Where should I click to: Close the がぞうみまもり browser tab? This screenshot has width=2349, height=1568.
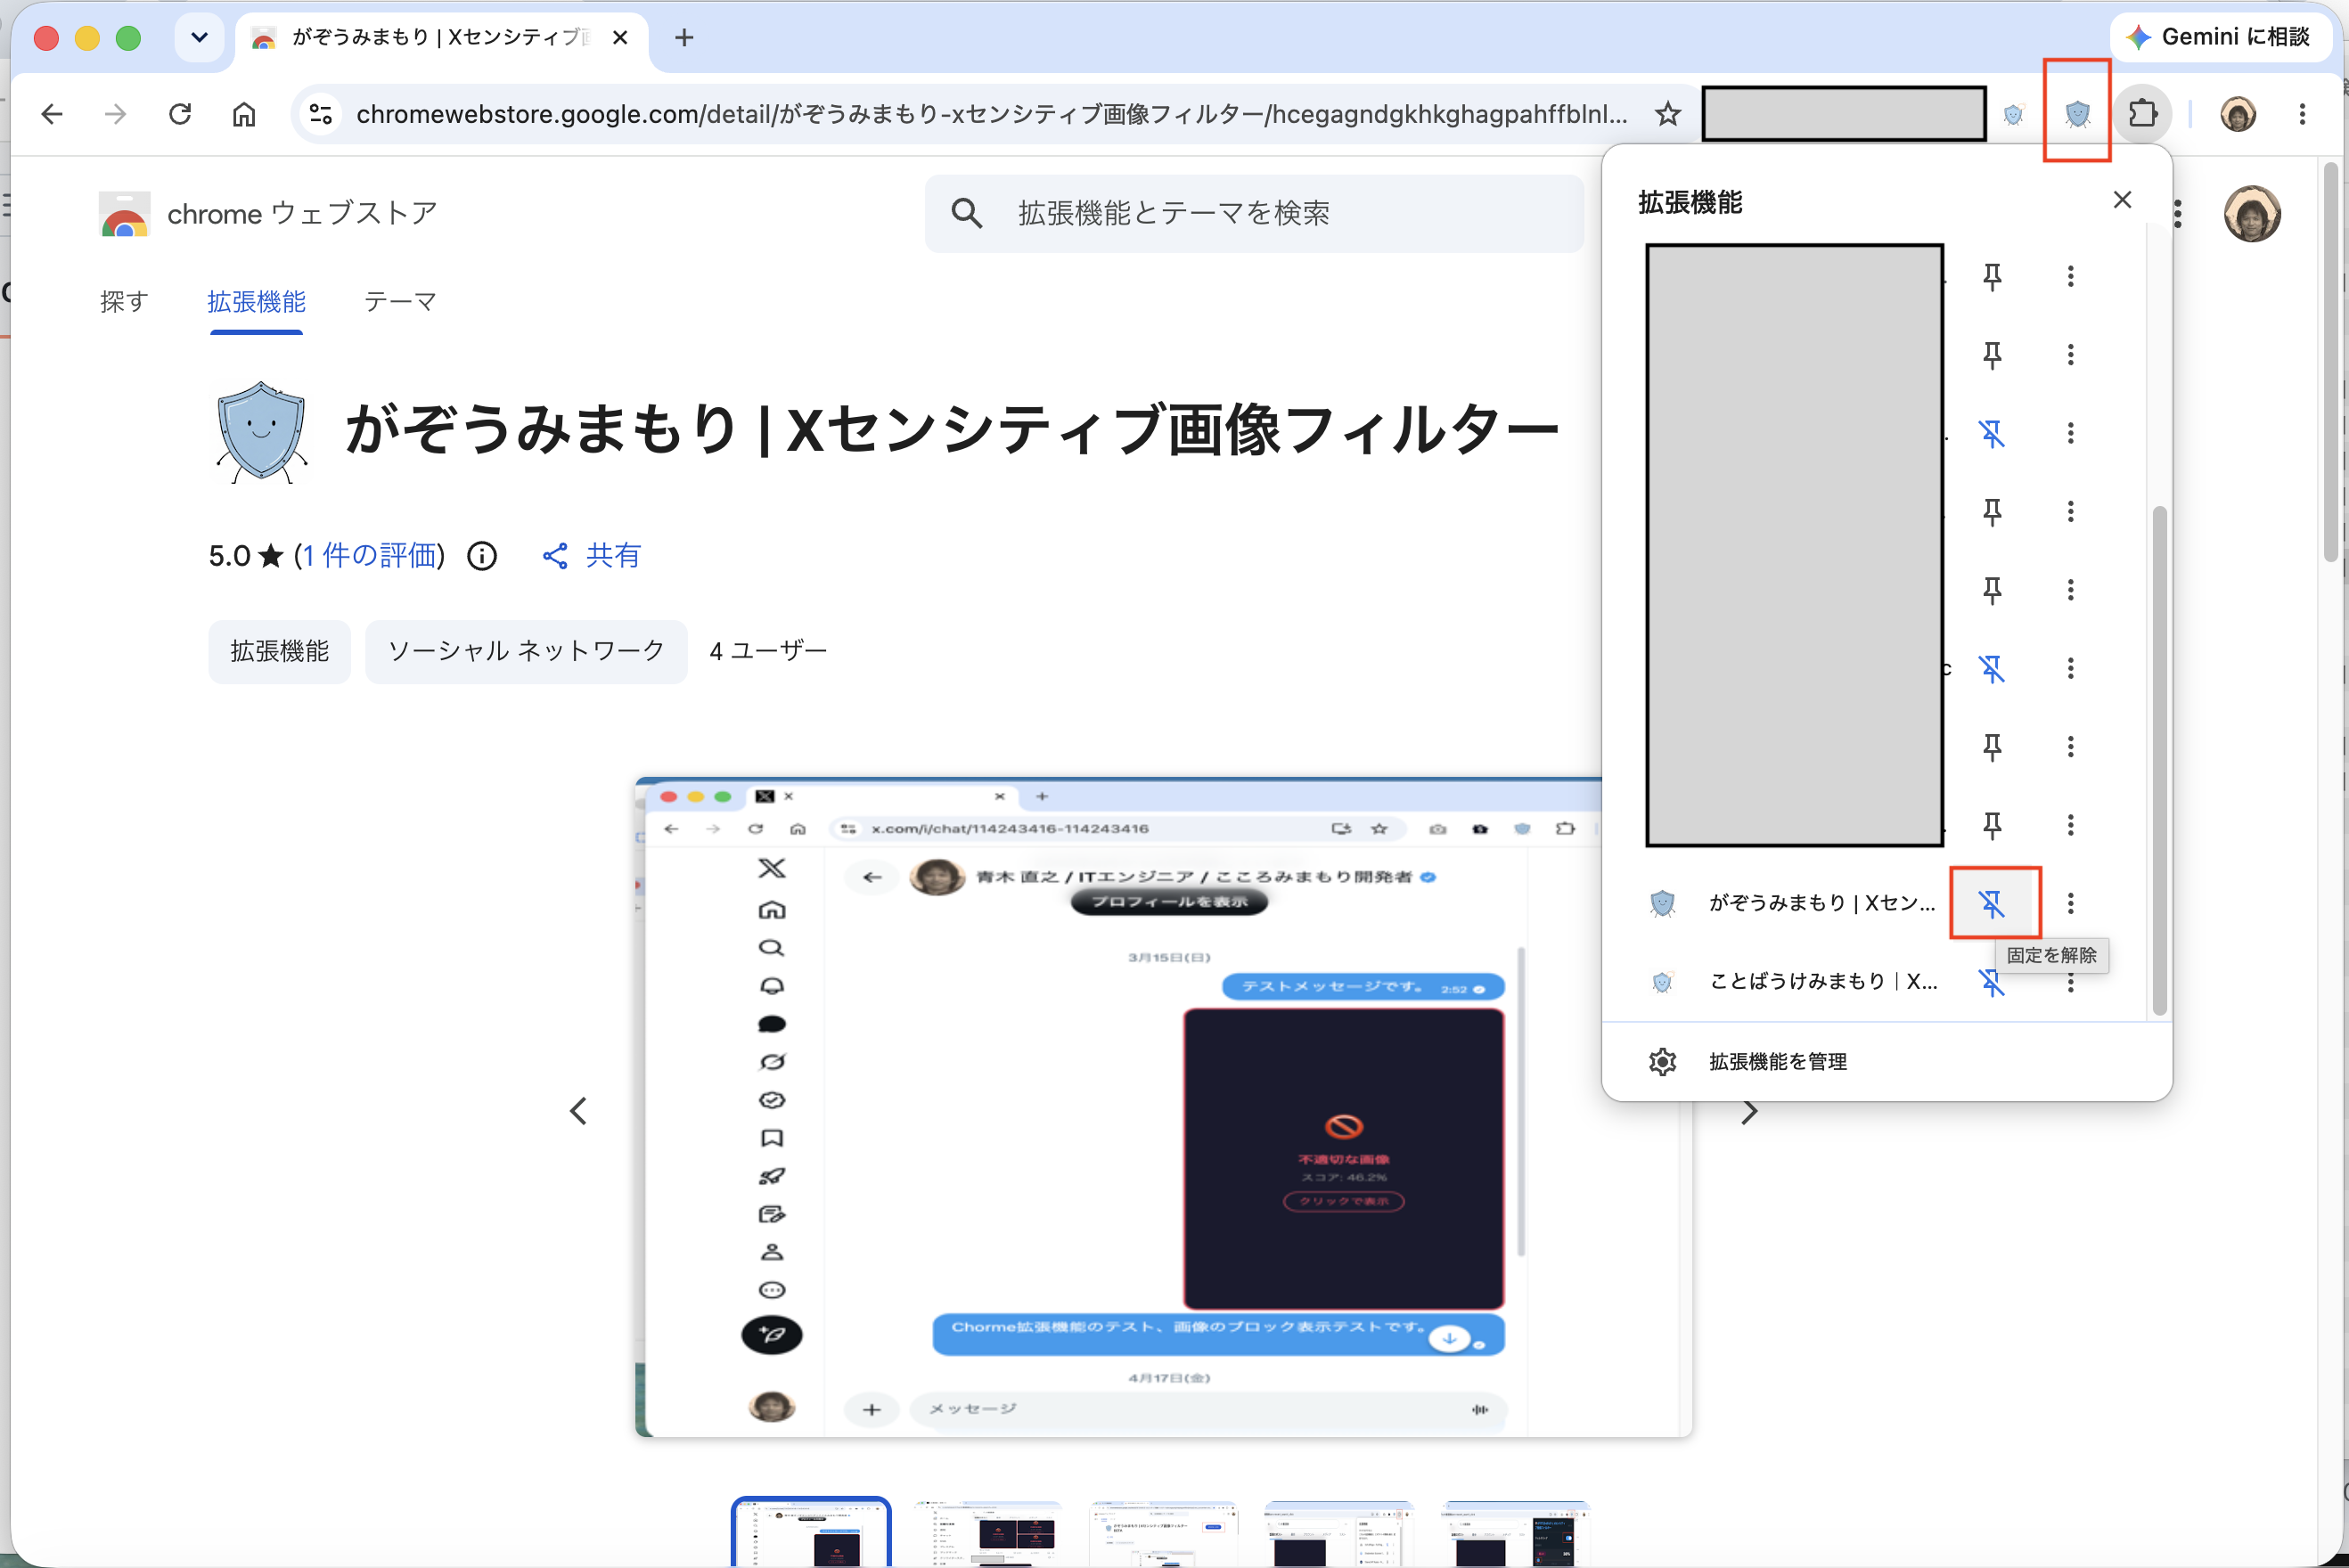tap(620, 38)
